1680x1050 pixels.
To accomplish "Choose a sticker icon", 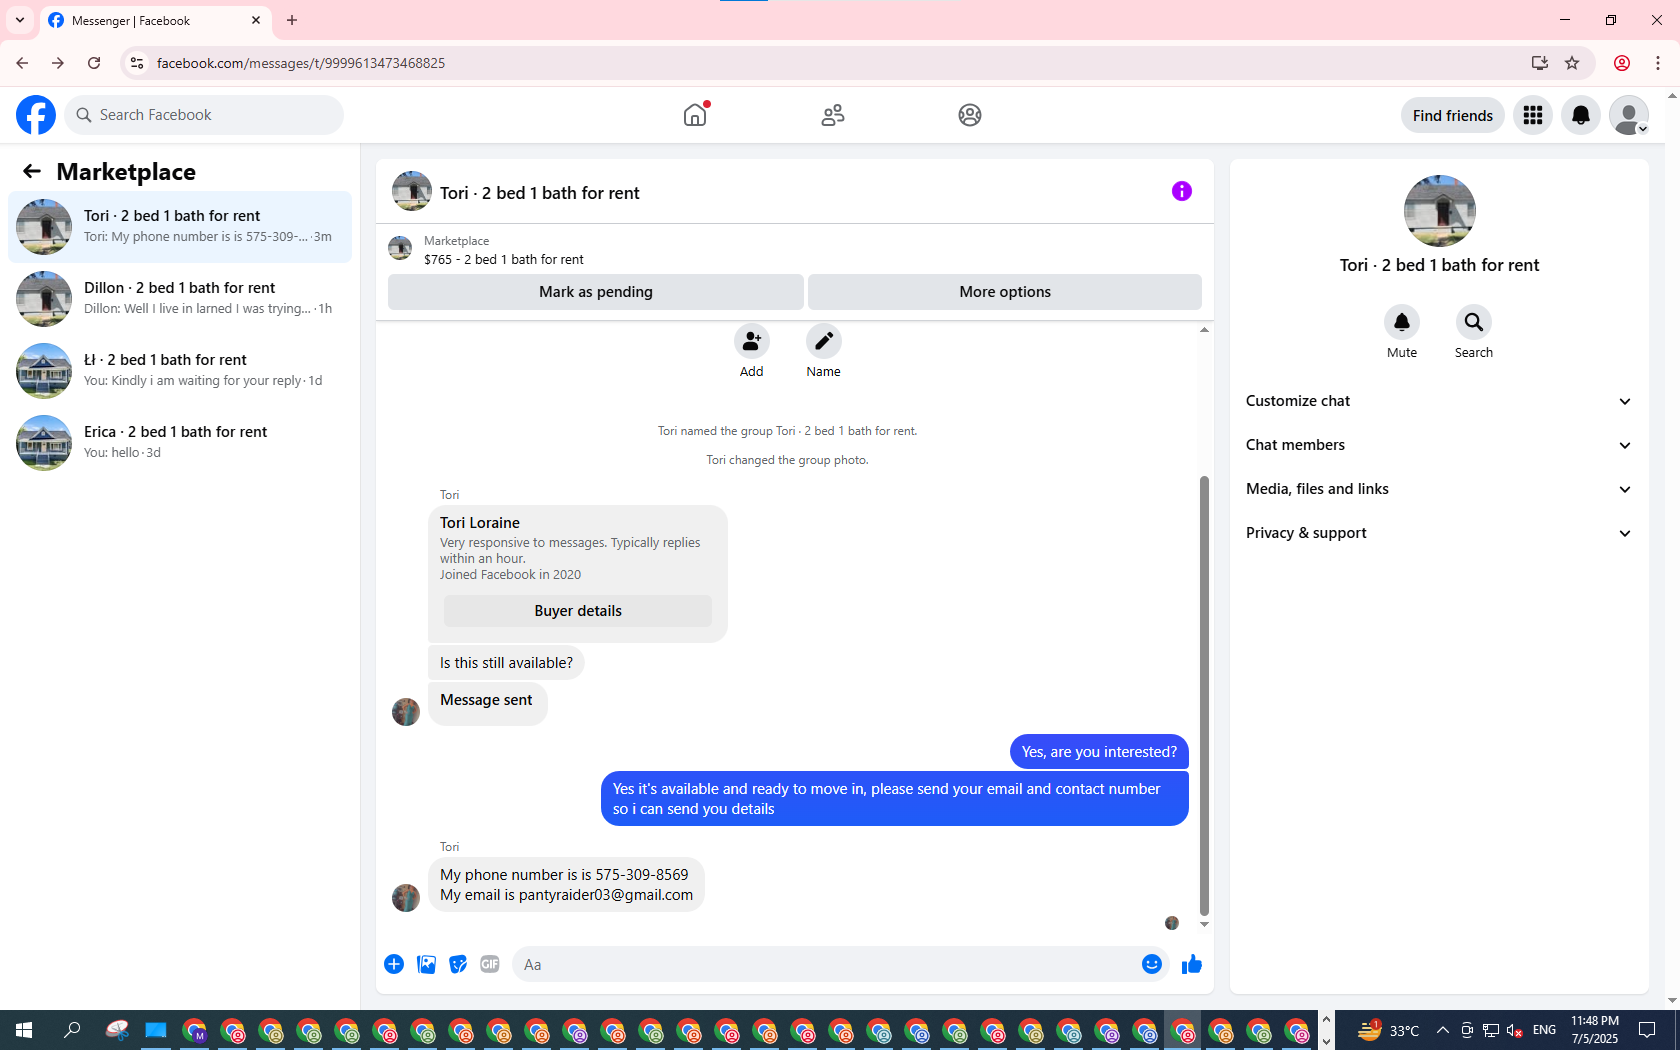I will click(x=458, y=964).
